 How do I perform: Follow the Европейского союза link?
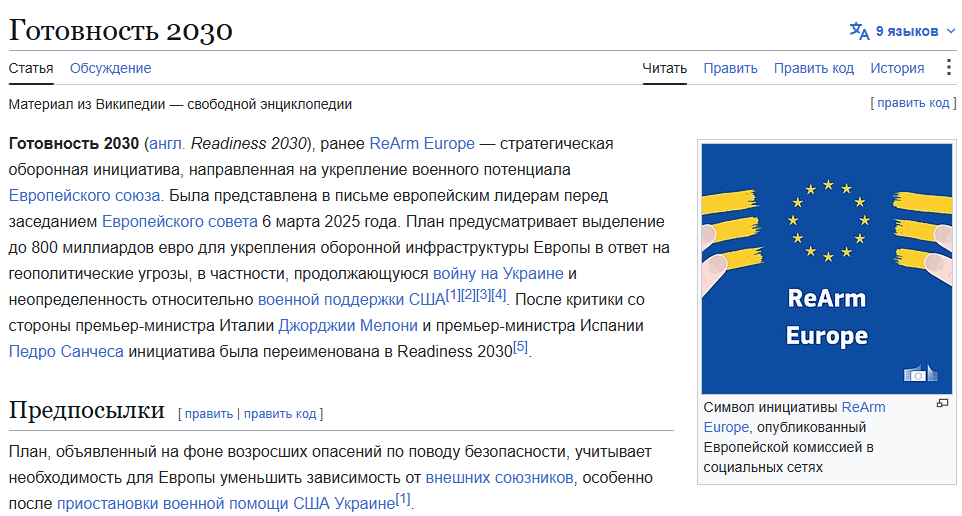[85, 196]
